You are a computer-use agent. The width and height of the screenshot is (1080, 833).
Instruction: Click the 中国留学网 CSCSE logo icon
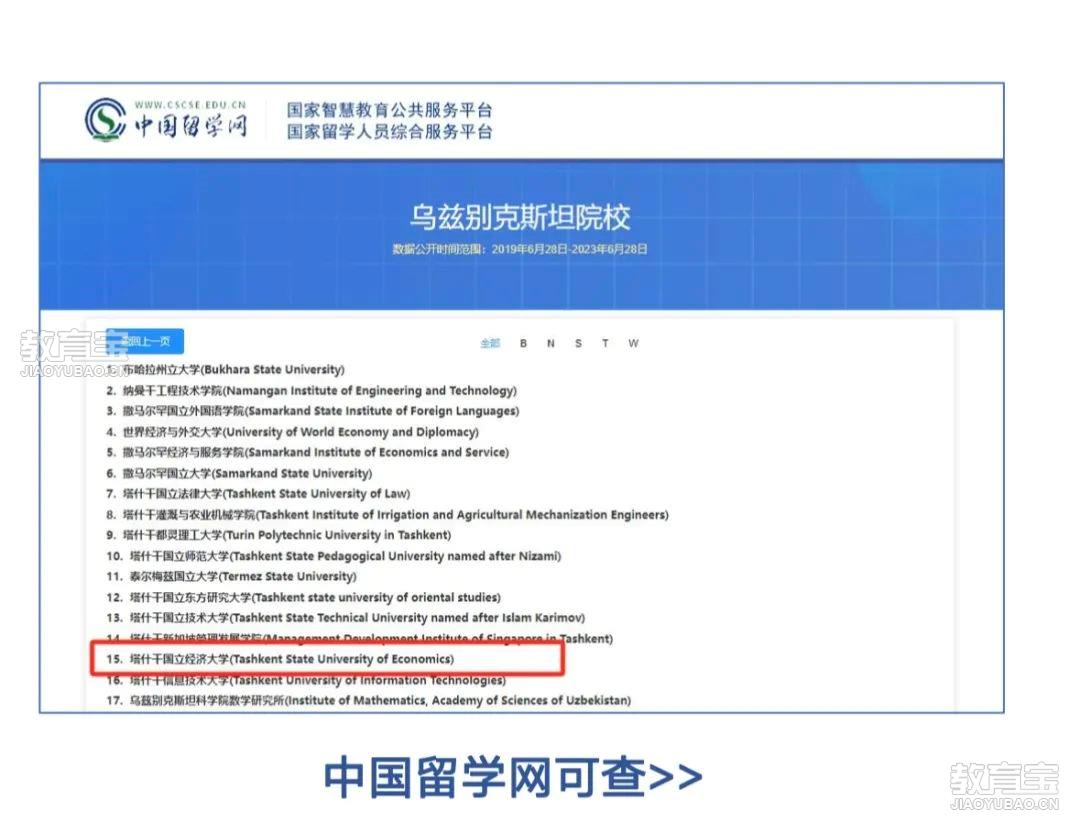105,119
